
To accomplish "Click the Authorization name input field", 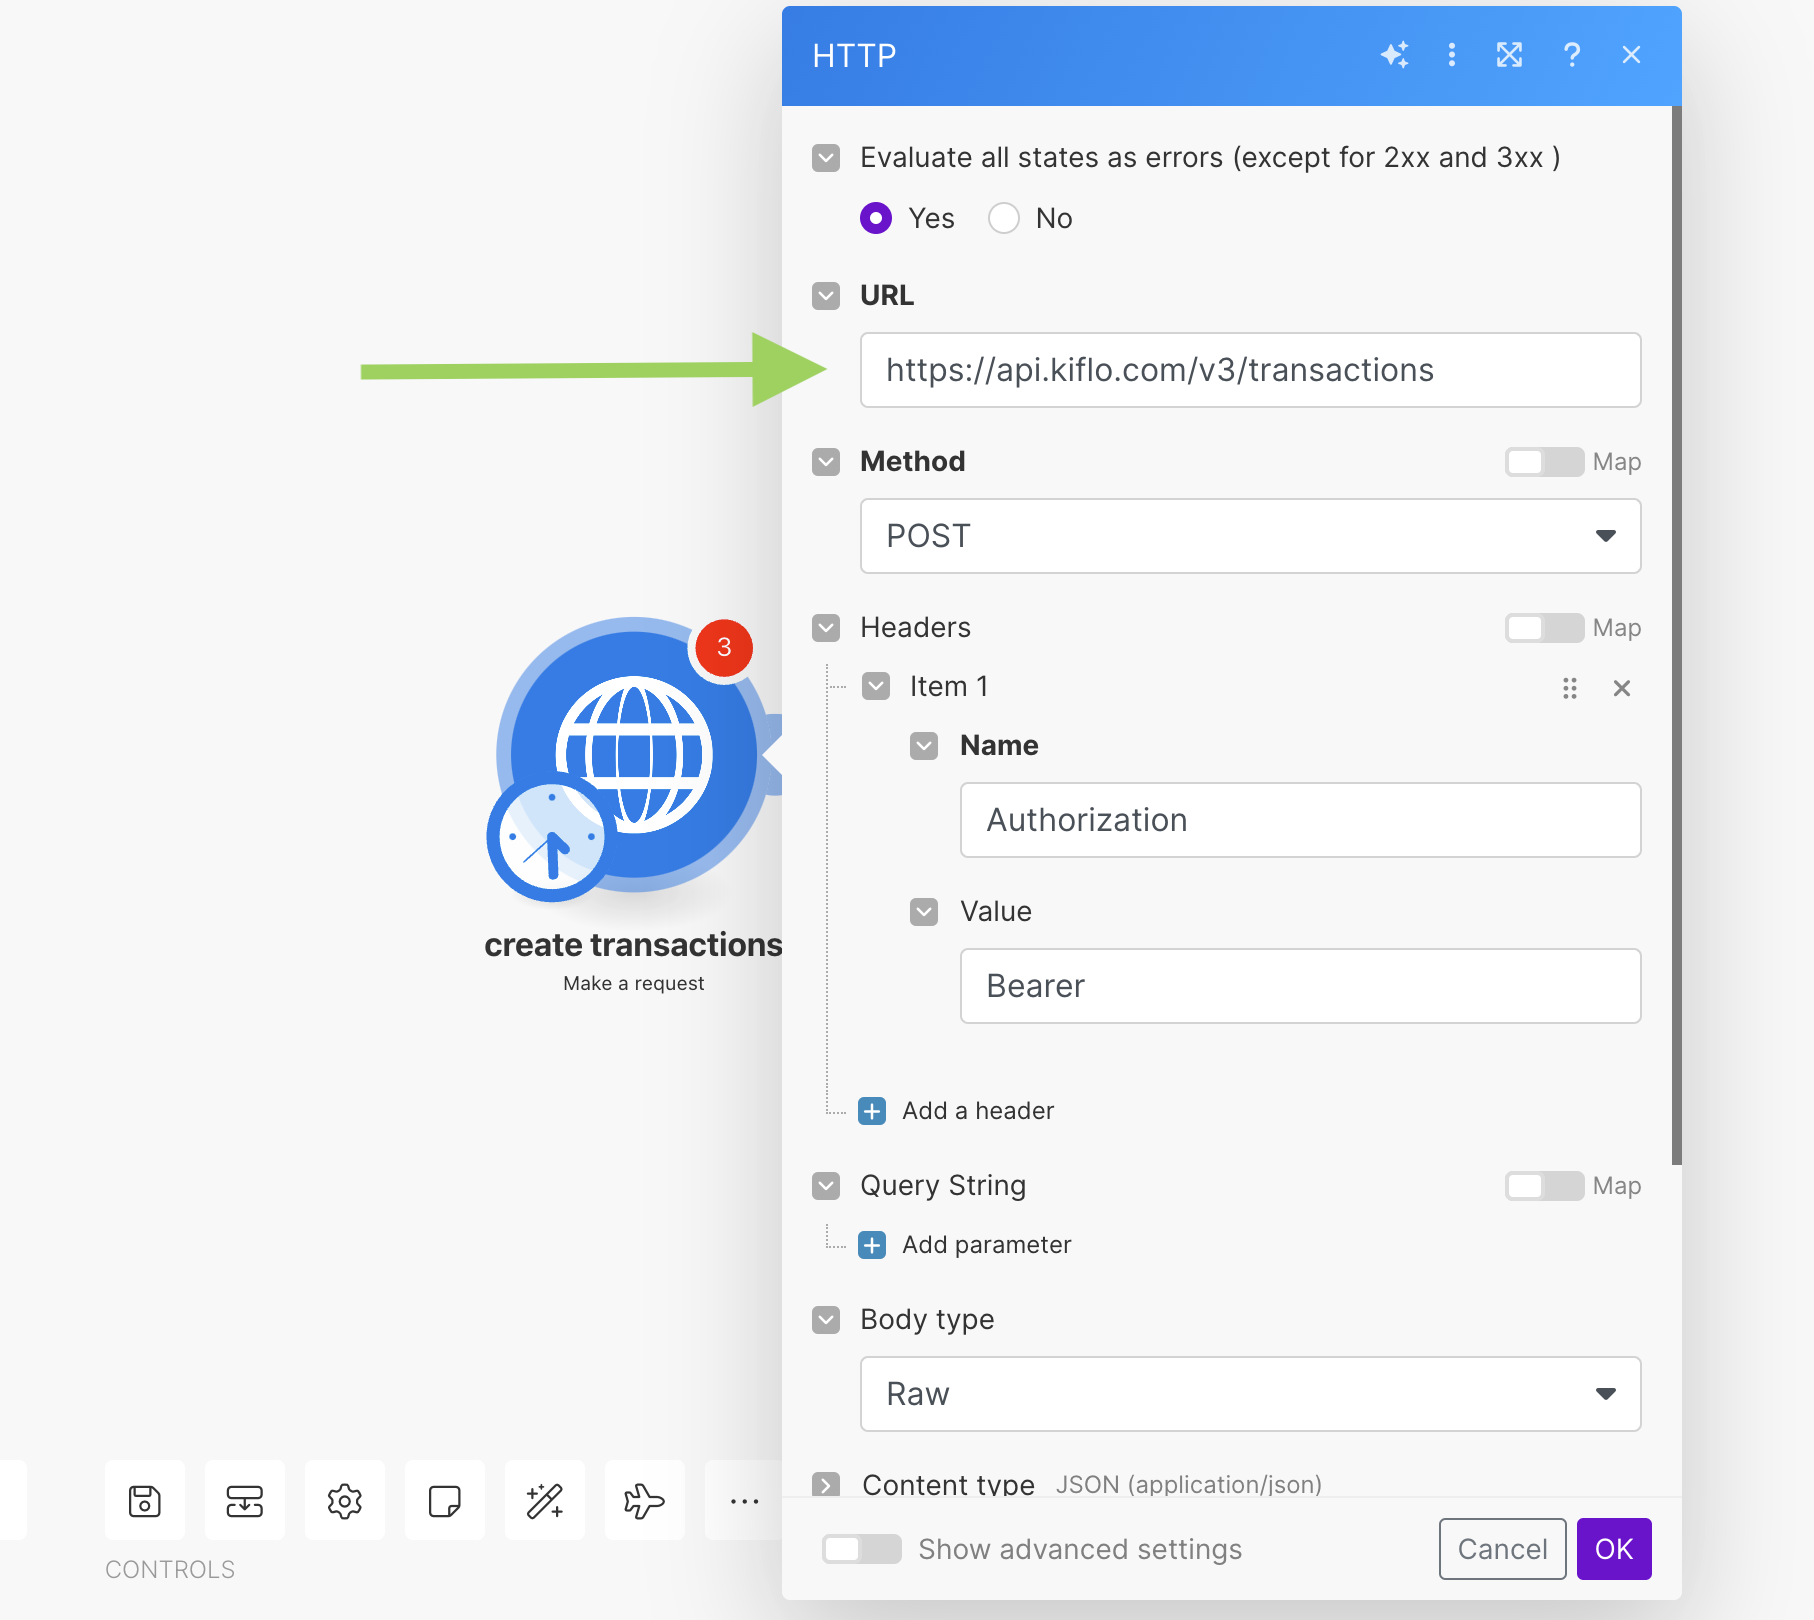I will (1300, 820).
